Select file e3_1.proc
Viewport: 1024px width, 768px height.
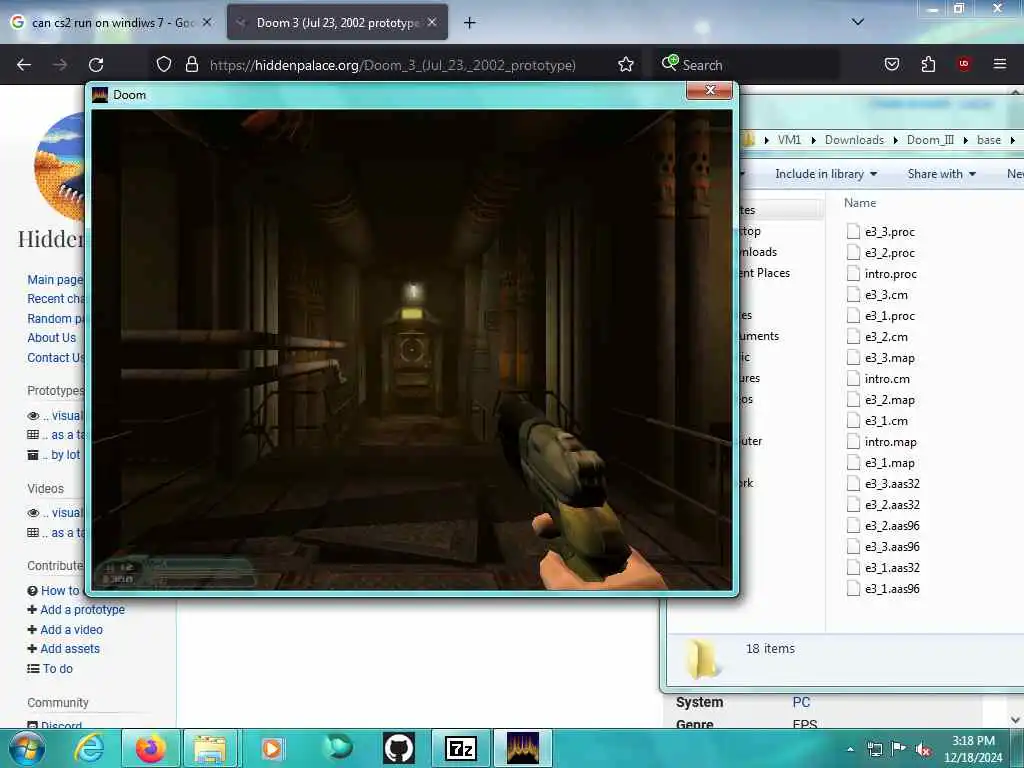point(889,315)
